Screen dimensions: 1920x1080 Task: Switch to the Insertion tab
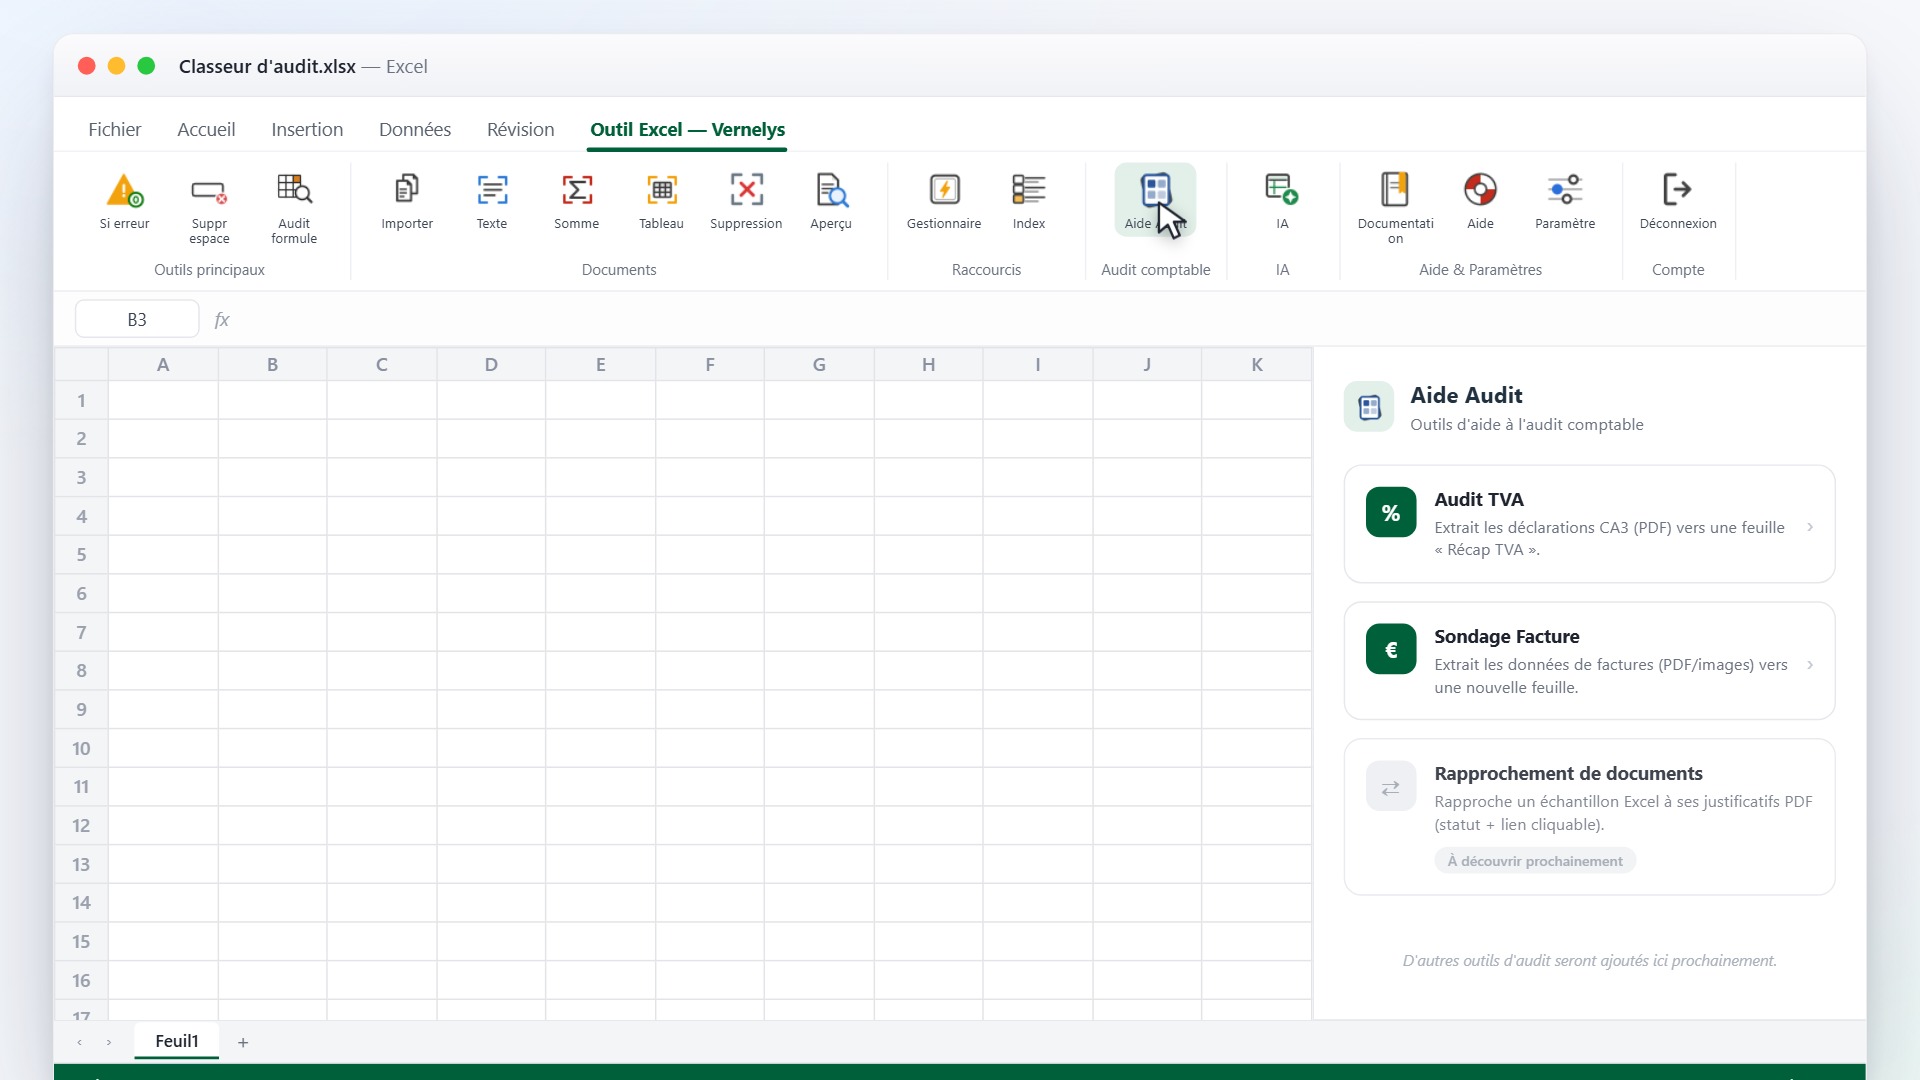pyautogui.click(x=307, y=130)
